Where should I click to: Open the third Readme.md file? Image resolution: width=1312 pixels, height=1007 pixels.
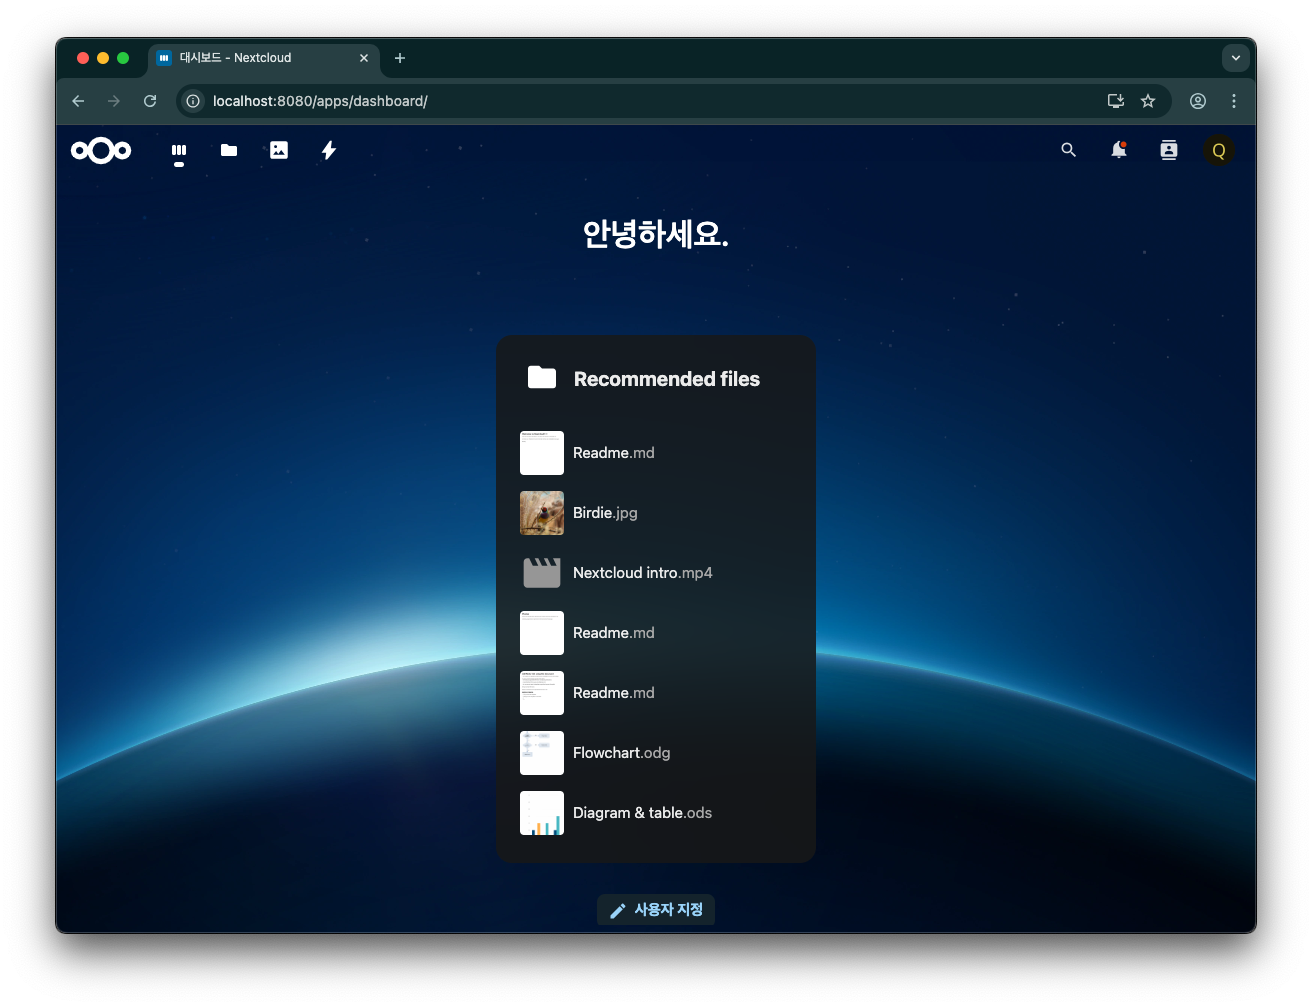pyautogui.click(x=656, y=693)
